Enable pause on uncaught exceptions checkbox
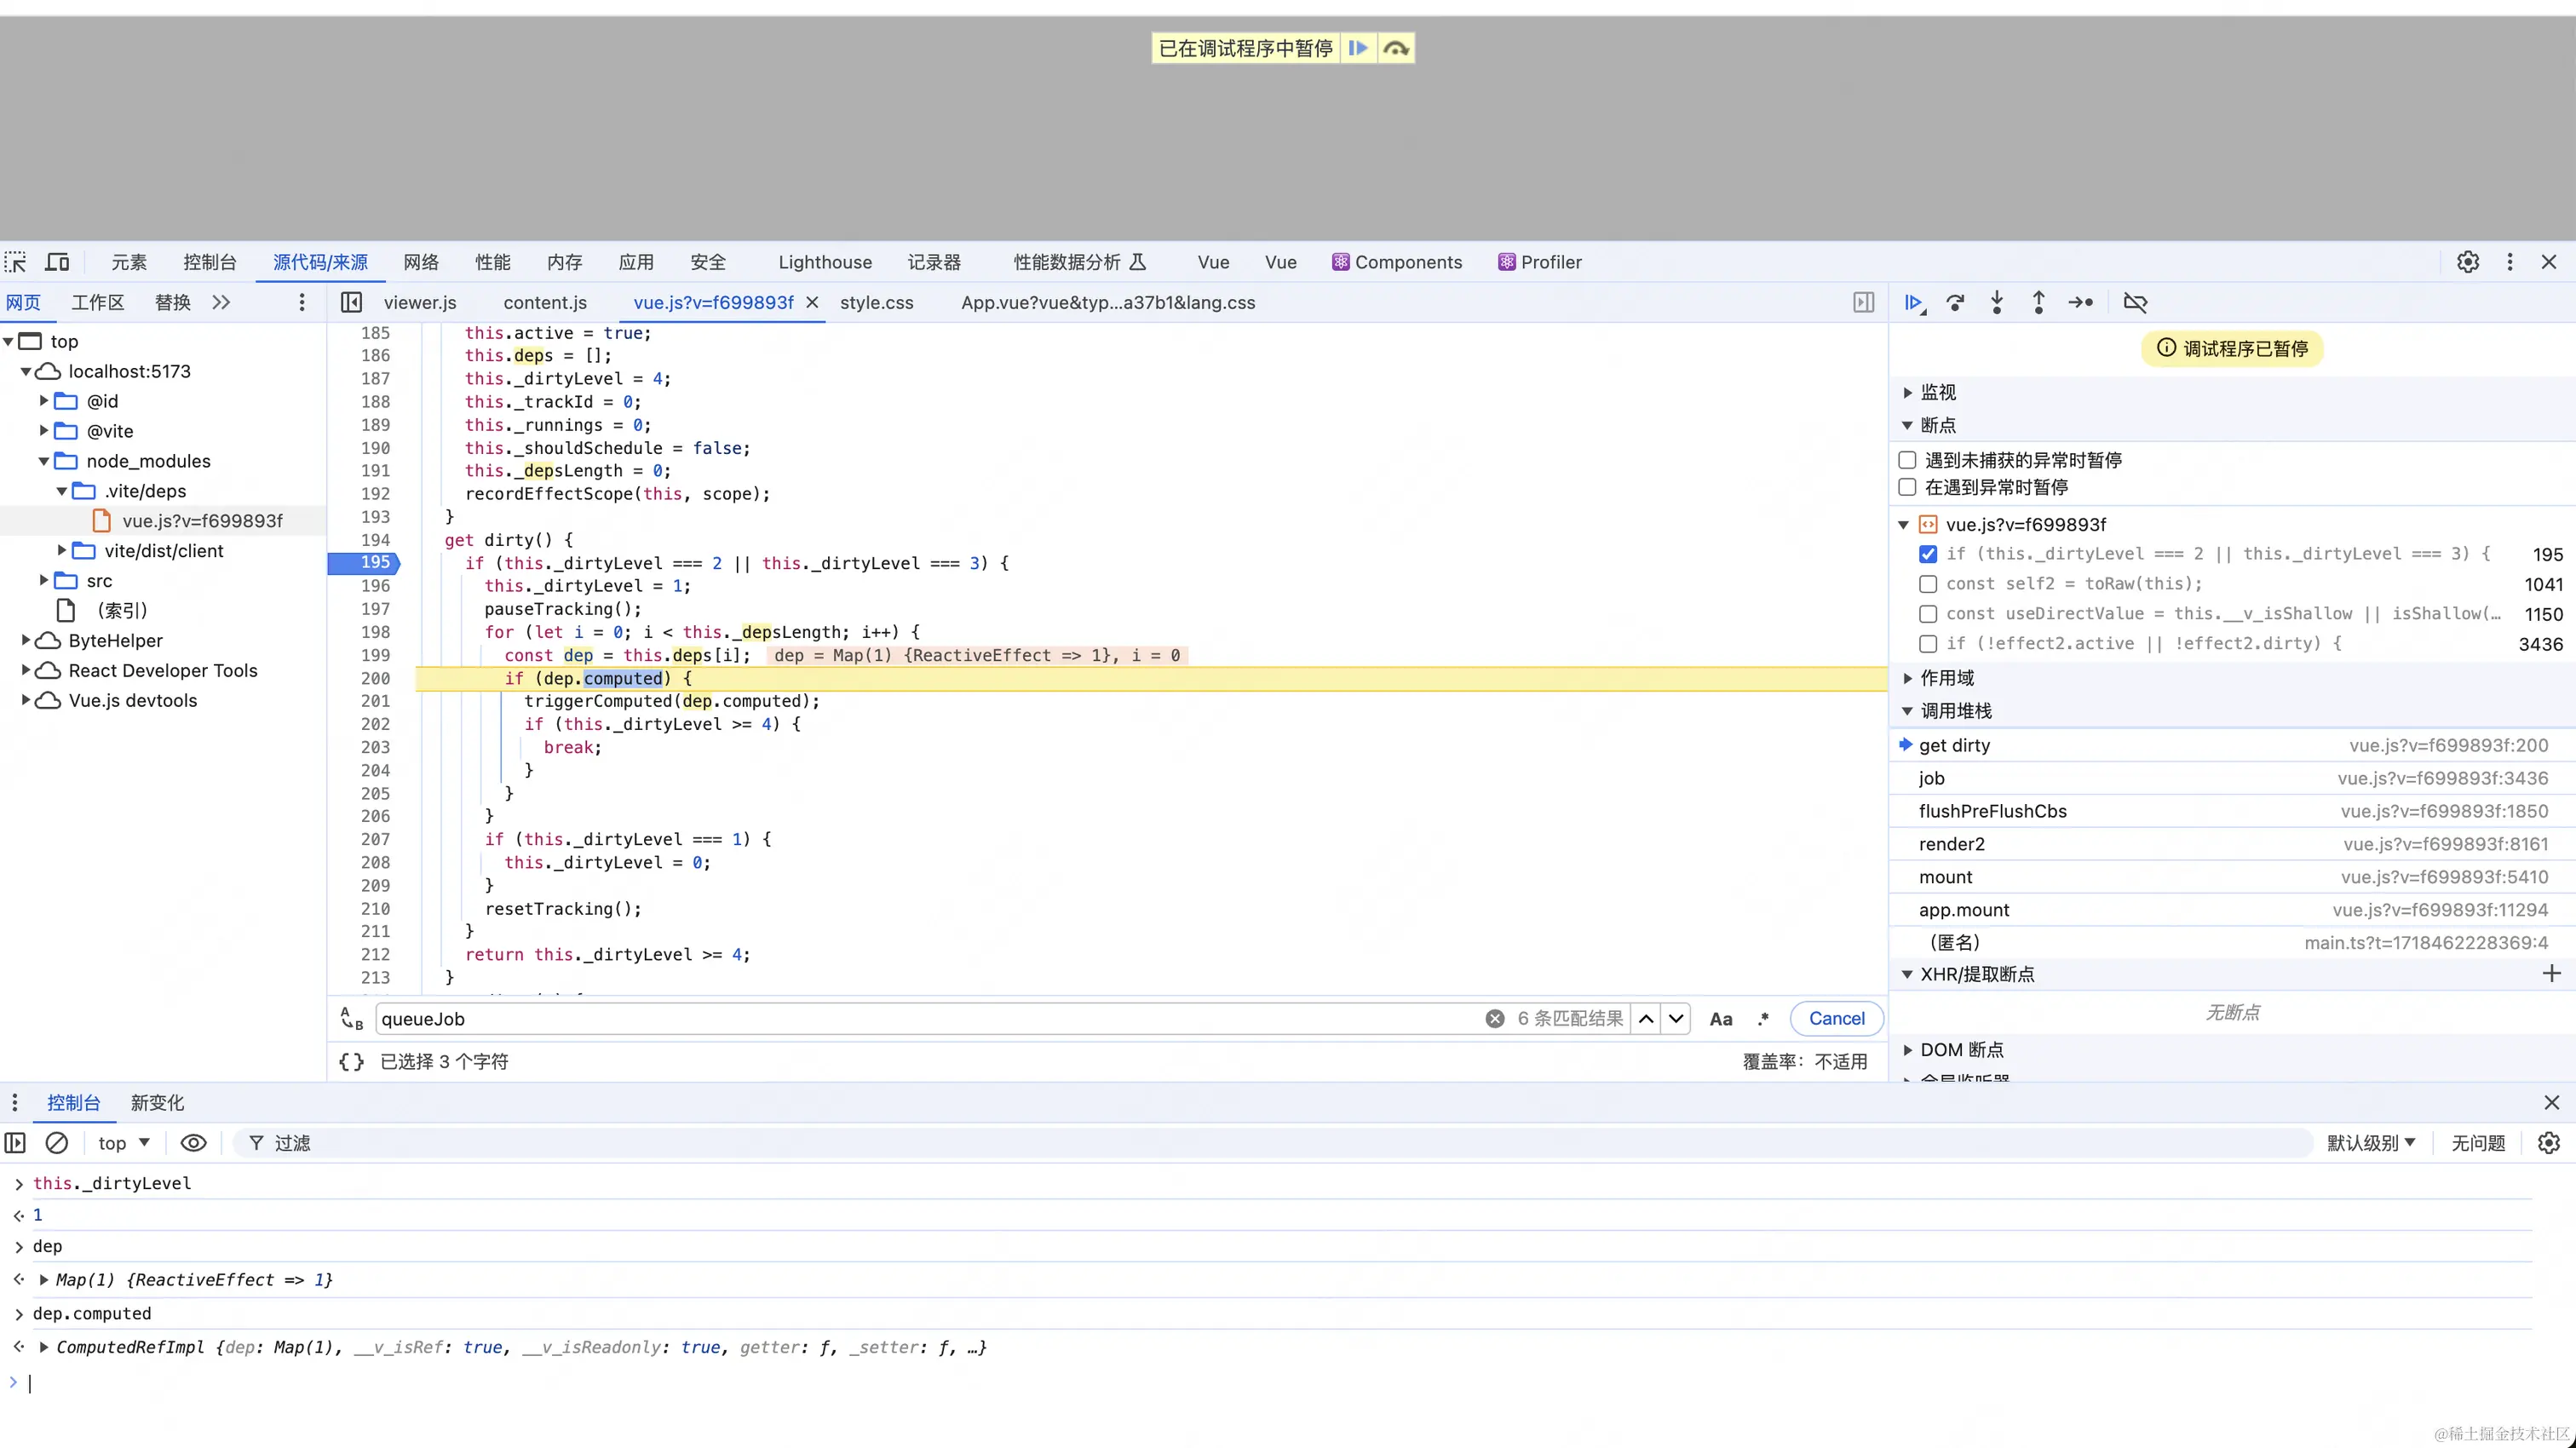Viewport: 2576px width, 1448px height. pos(1907,460)
